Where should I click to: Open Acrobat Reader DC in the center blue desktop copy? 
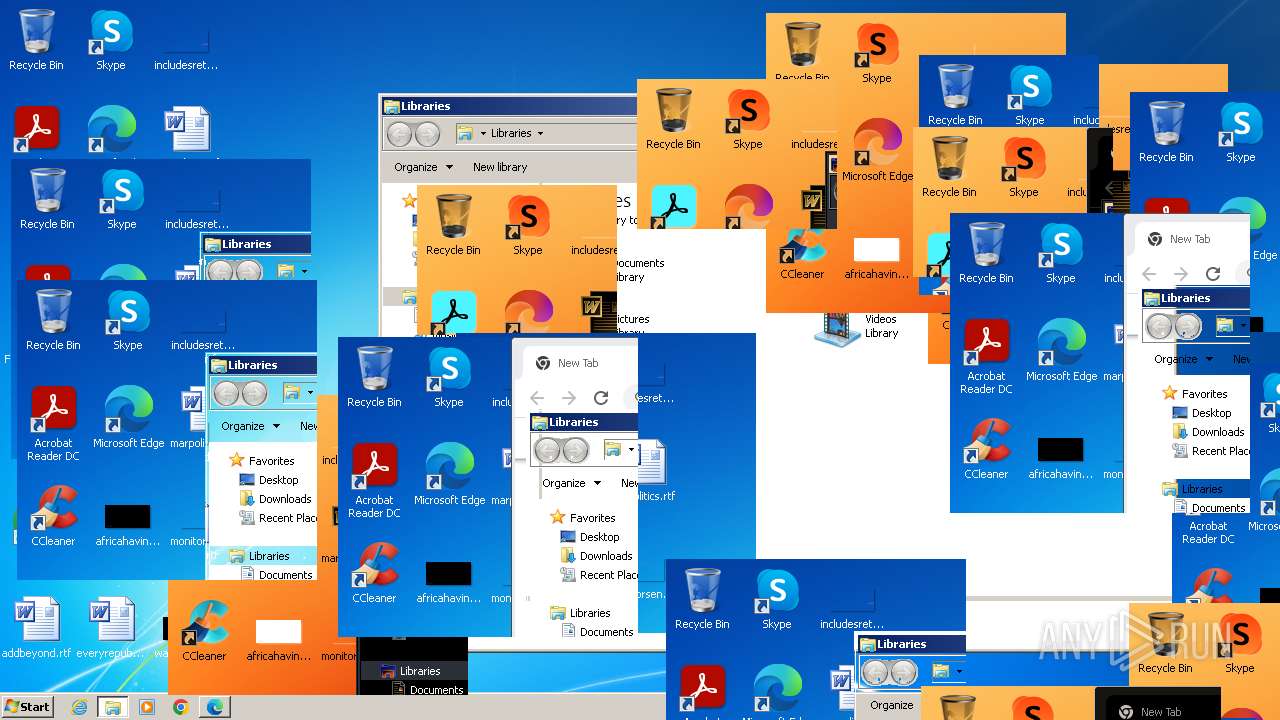pos(374,481)
